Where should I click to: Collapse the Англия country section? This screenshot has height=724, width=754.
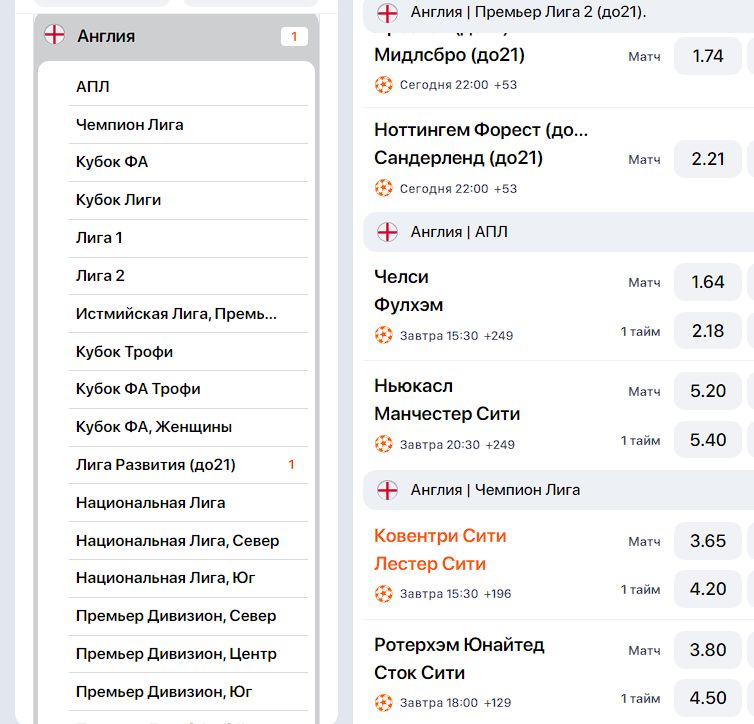(176, 37)
